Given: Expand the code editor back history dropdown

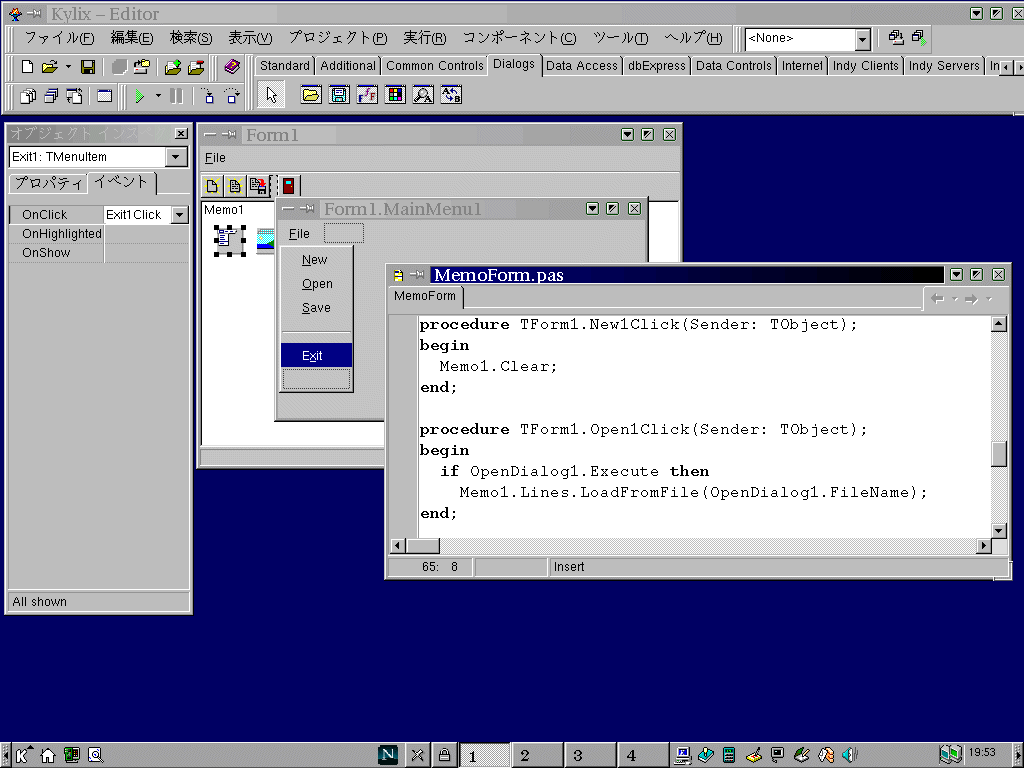Looking at the screenshot, I should tap(955, 299).
